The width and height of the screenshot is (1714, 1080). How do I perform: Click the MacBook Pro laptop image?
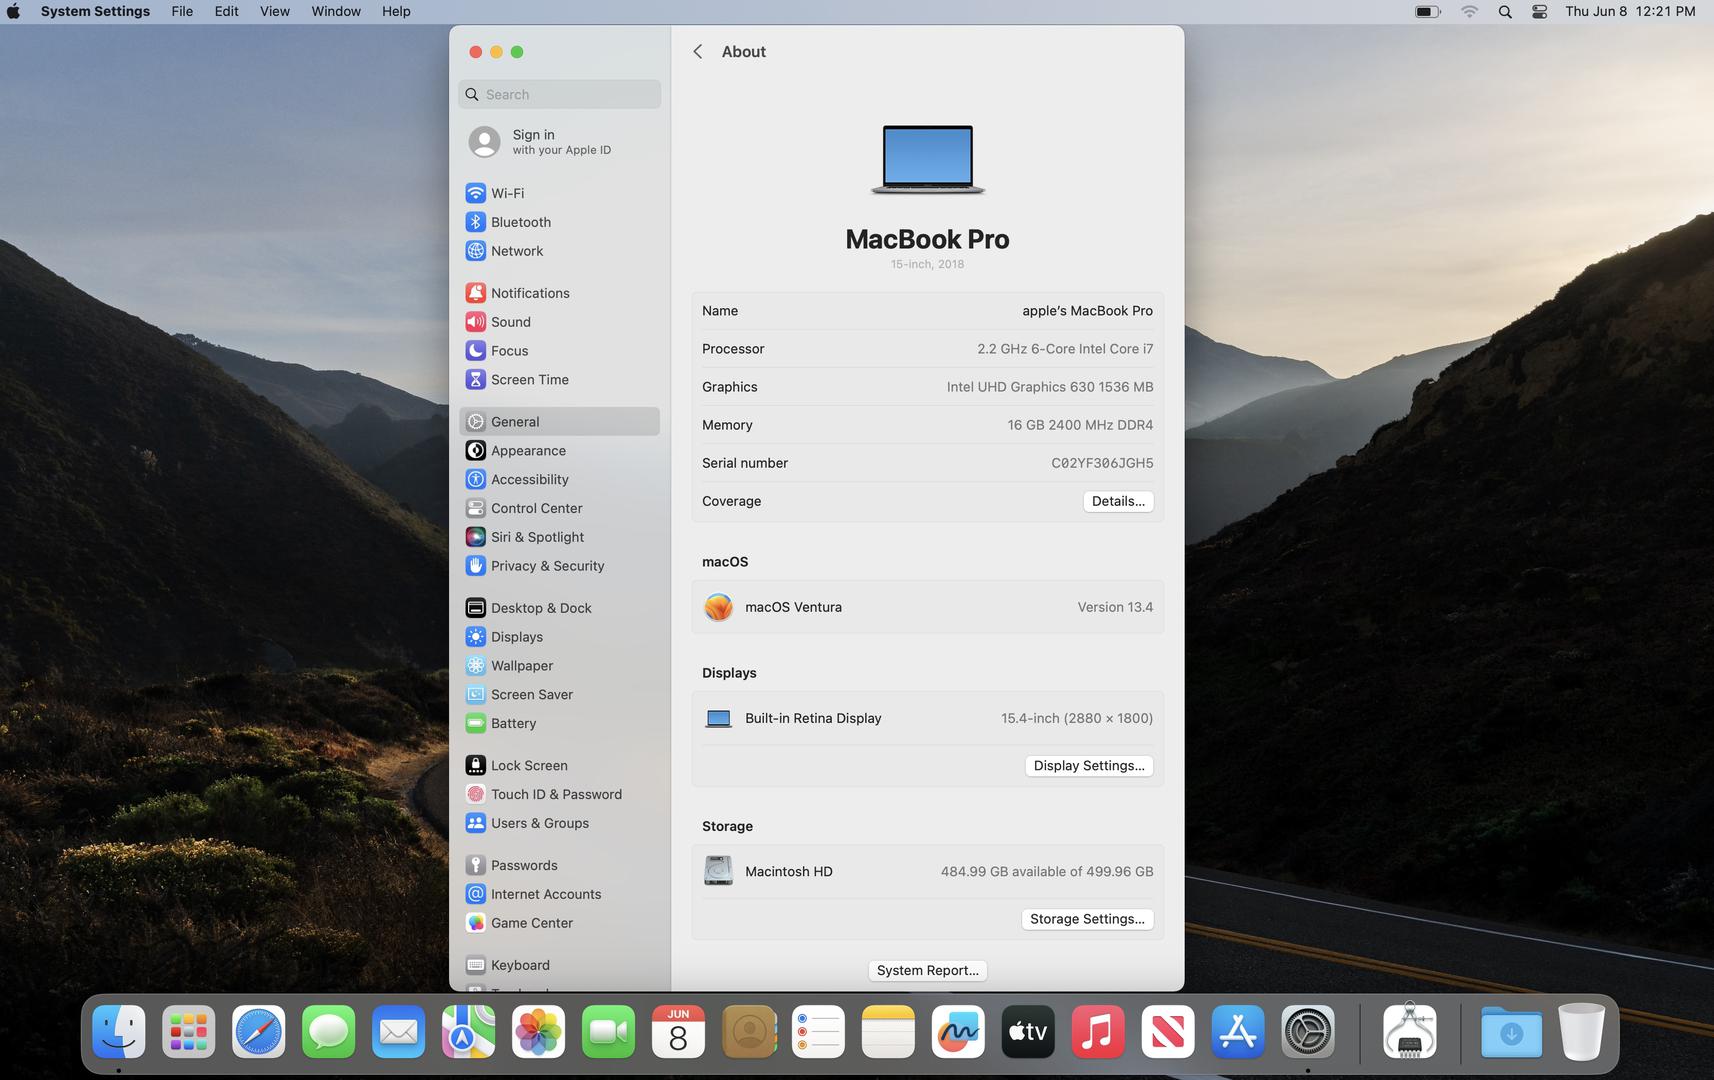[x=928, y=159]
